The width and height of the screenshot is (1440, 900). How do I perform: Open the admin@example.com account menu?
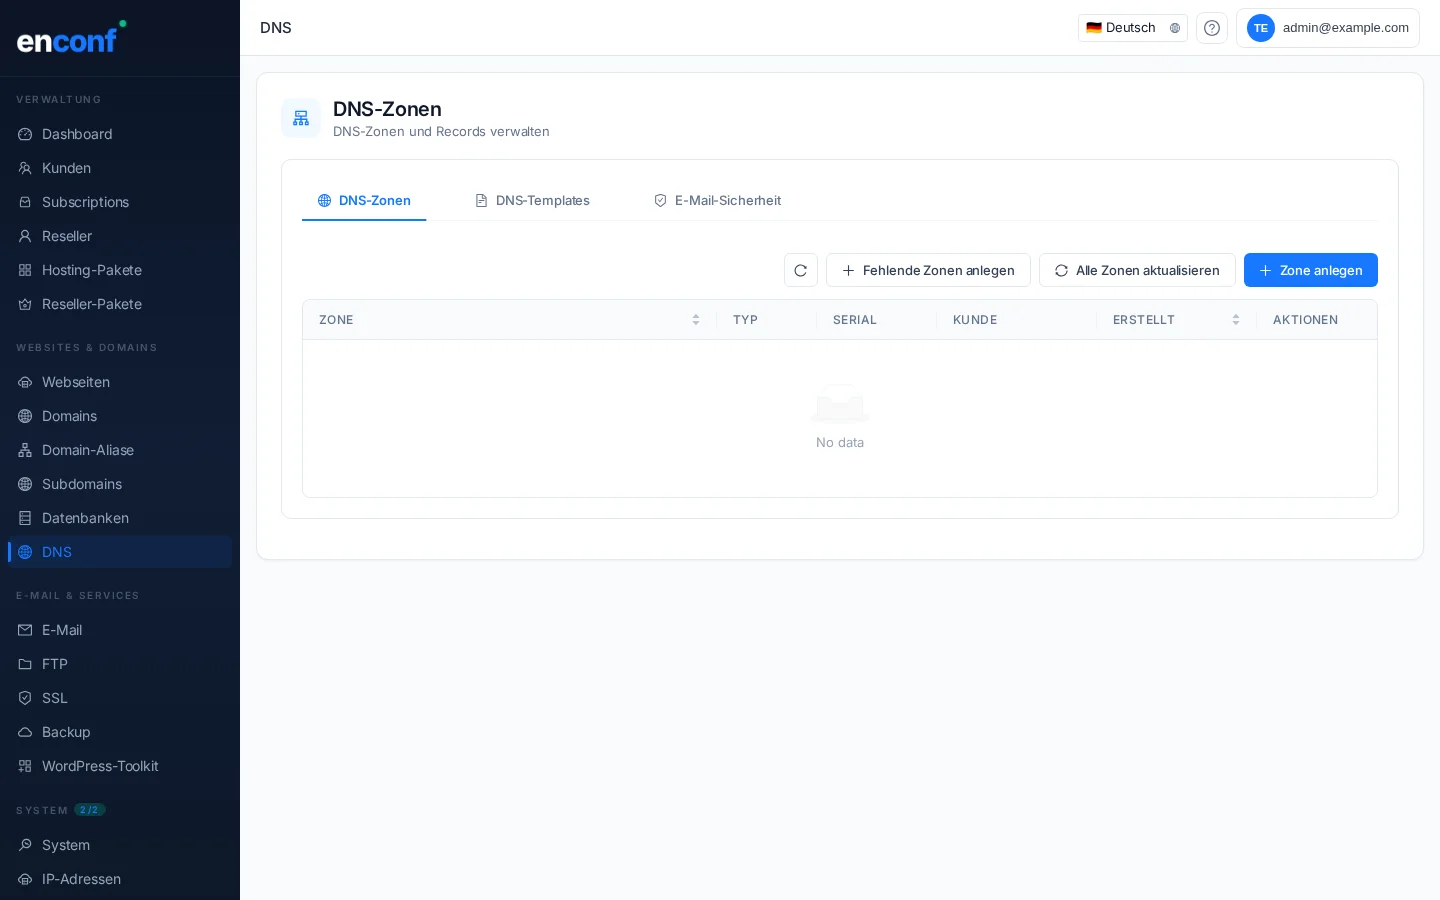pyautogui.click(x=1344, y=28)
